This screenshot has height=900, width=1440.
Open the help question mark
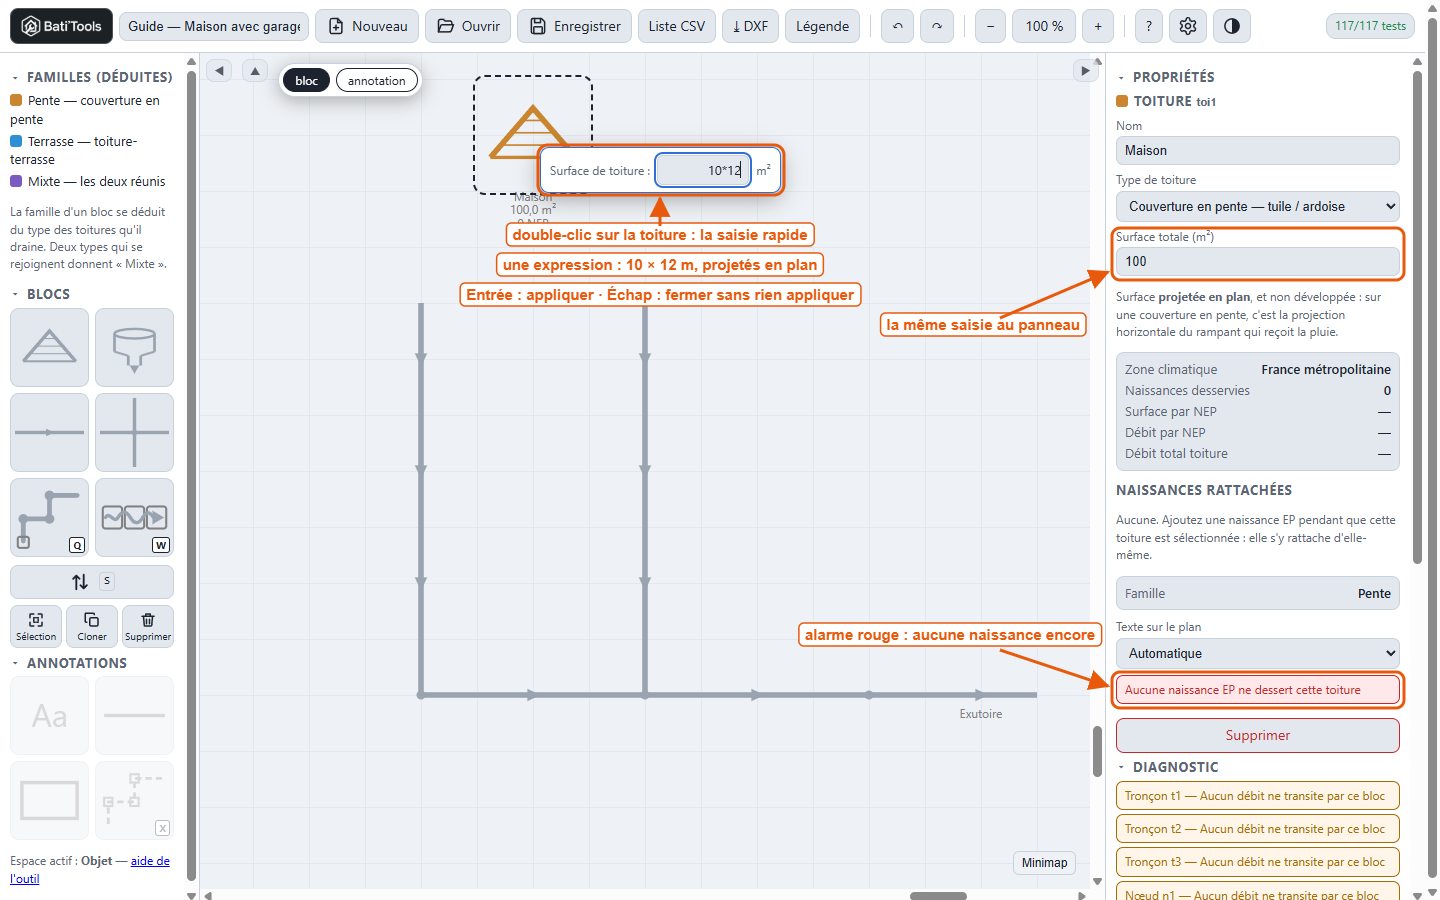1149,26
